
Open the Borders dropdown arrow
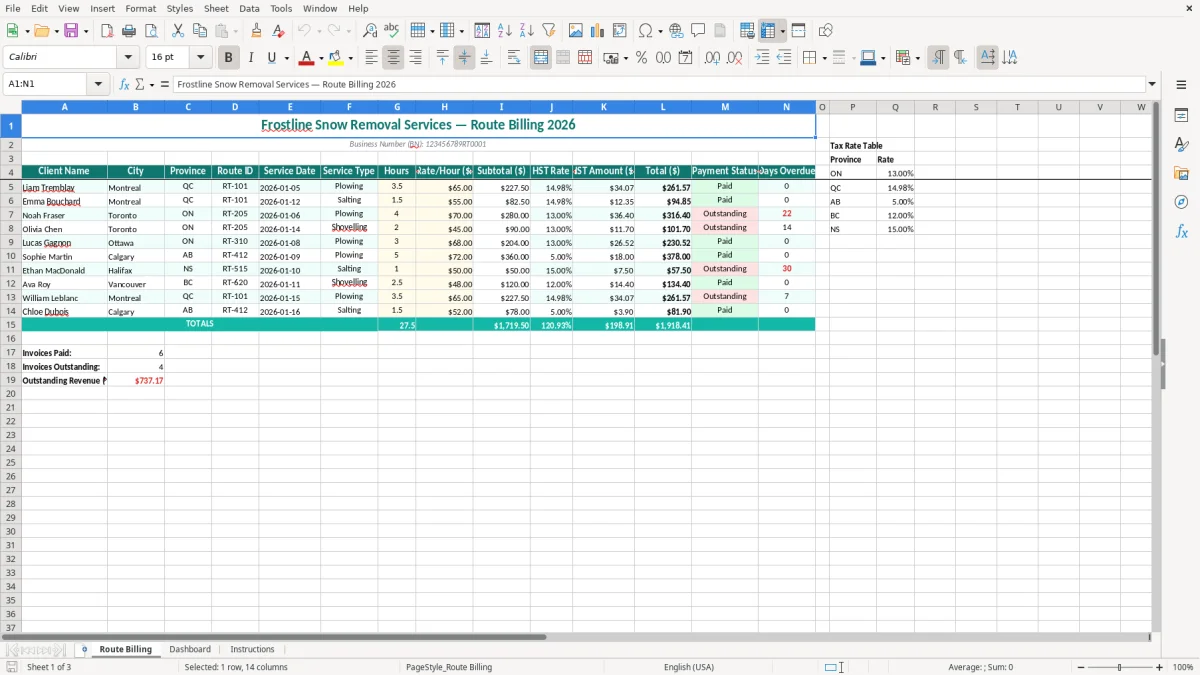[823, 58]
